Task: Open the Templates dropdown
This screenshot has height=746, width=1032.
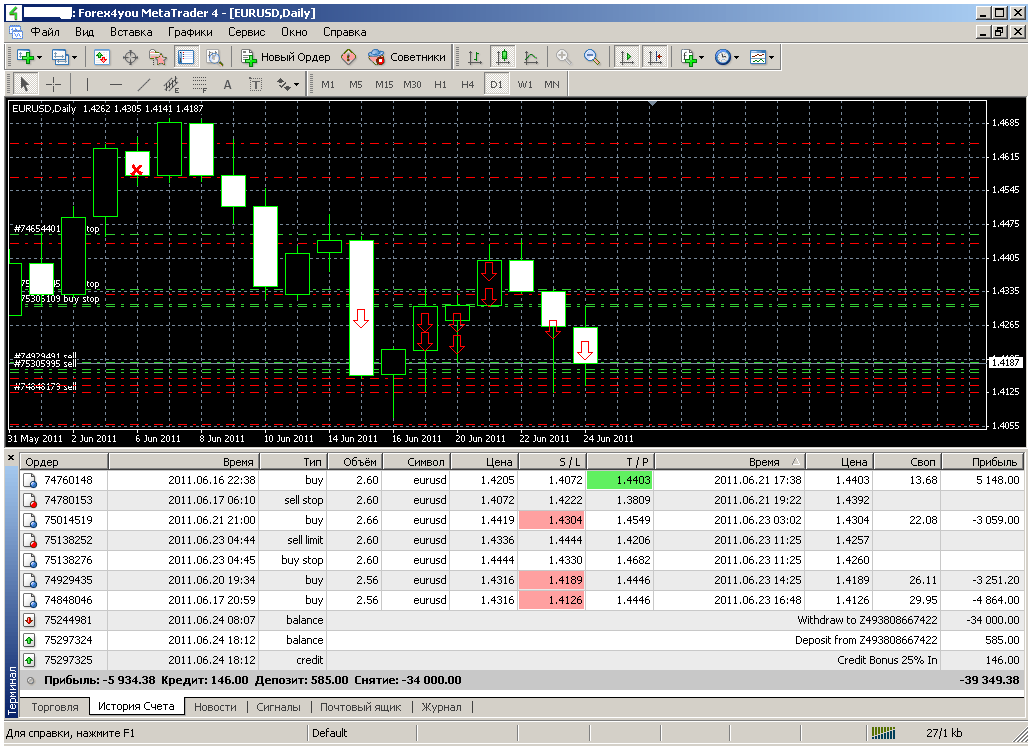Action: pos(762,57)
